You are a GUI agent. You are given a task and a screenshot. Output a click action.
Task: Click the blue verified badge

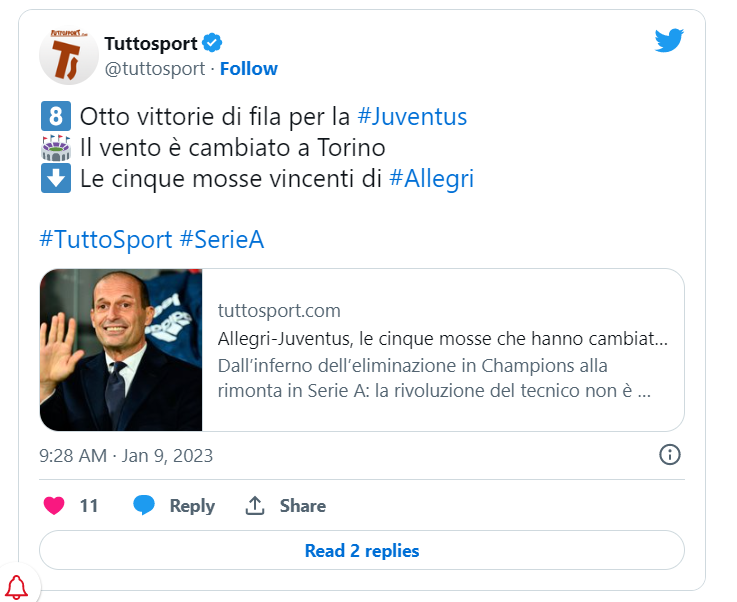[212, 43]
